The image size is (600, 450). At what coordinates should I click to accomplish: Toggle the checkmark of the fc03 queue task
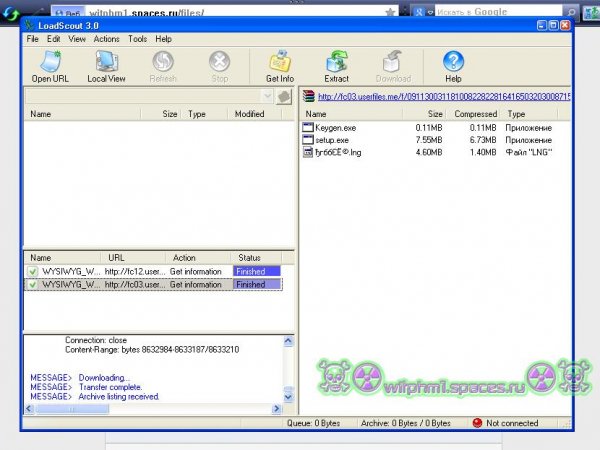tap(33, 285)
